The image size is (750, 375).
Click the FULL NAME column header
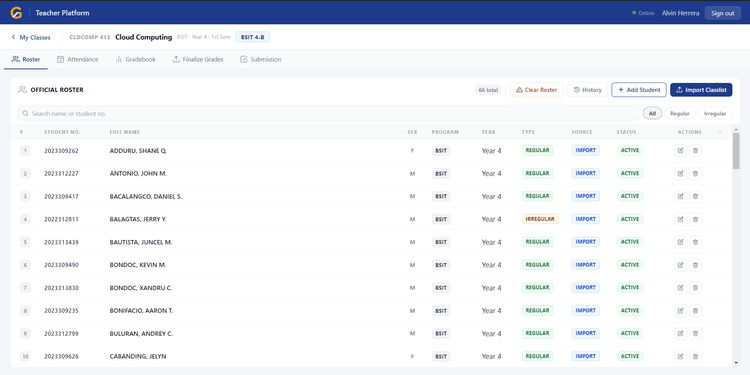[x=124, y=132]
